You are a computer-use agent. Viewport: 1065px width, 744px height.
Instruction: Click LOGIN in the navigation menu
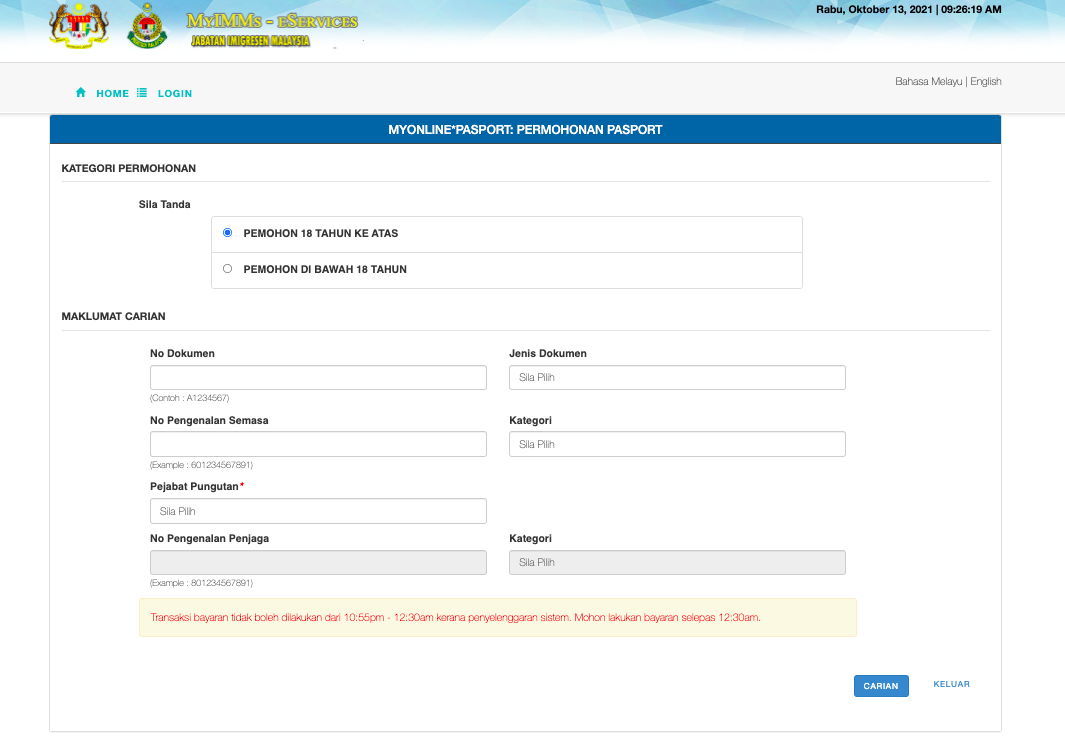pos(175,92)
